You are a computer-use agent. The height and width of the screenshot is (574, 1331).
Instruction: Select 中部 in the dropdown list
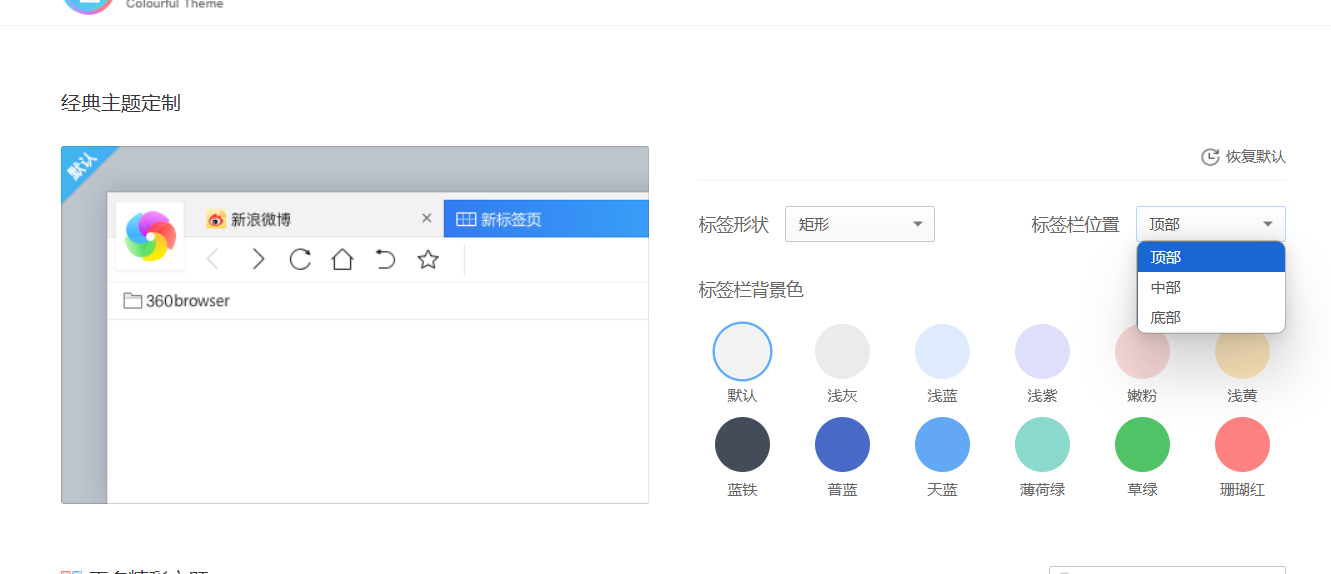pos(1211,287)
